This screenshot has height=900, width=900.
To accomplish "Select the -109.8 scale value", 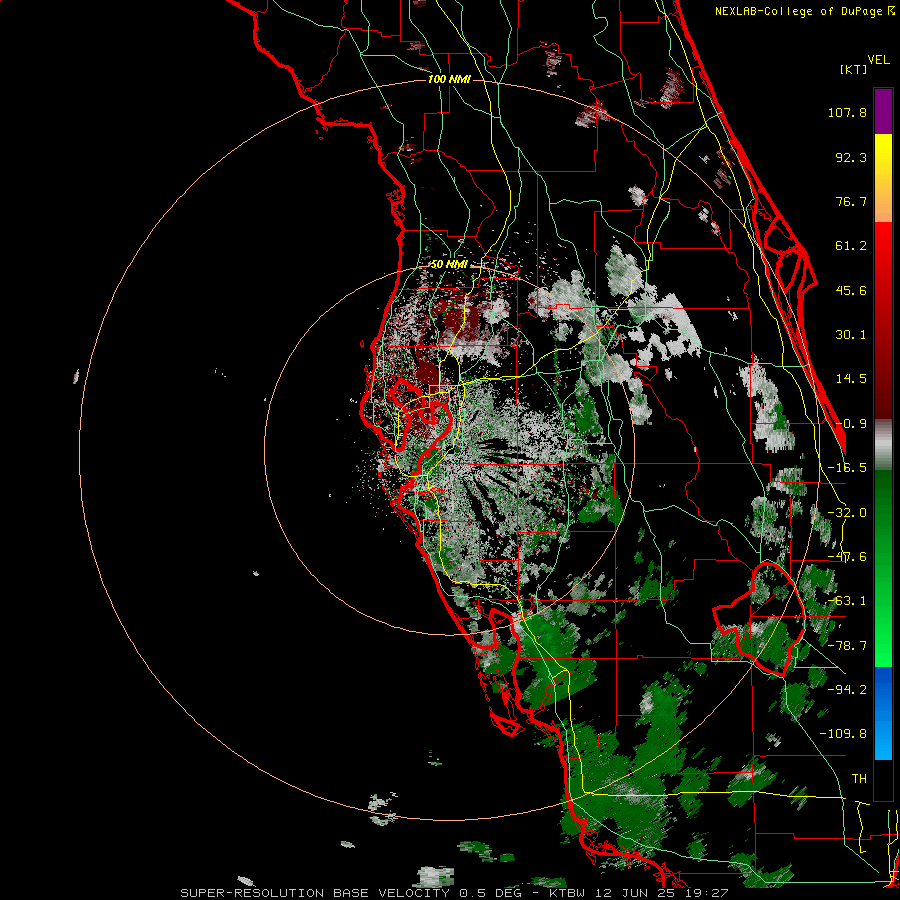I will pyautogui.click(x=843, y=734).
